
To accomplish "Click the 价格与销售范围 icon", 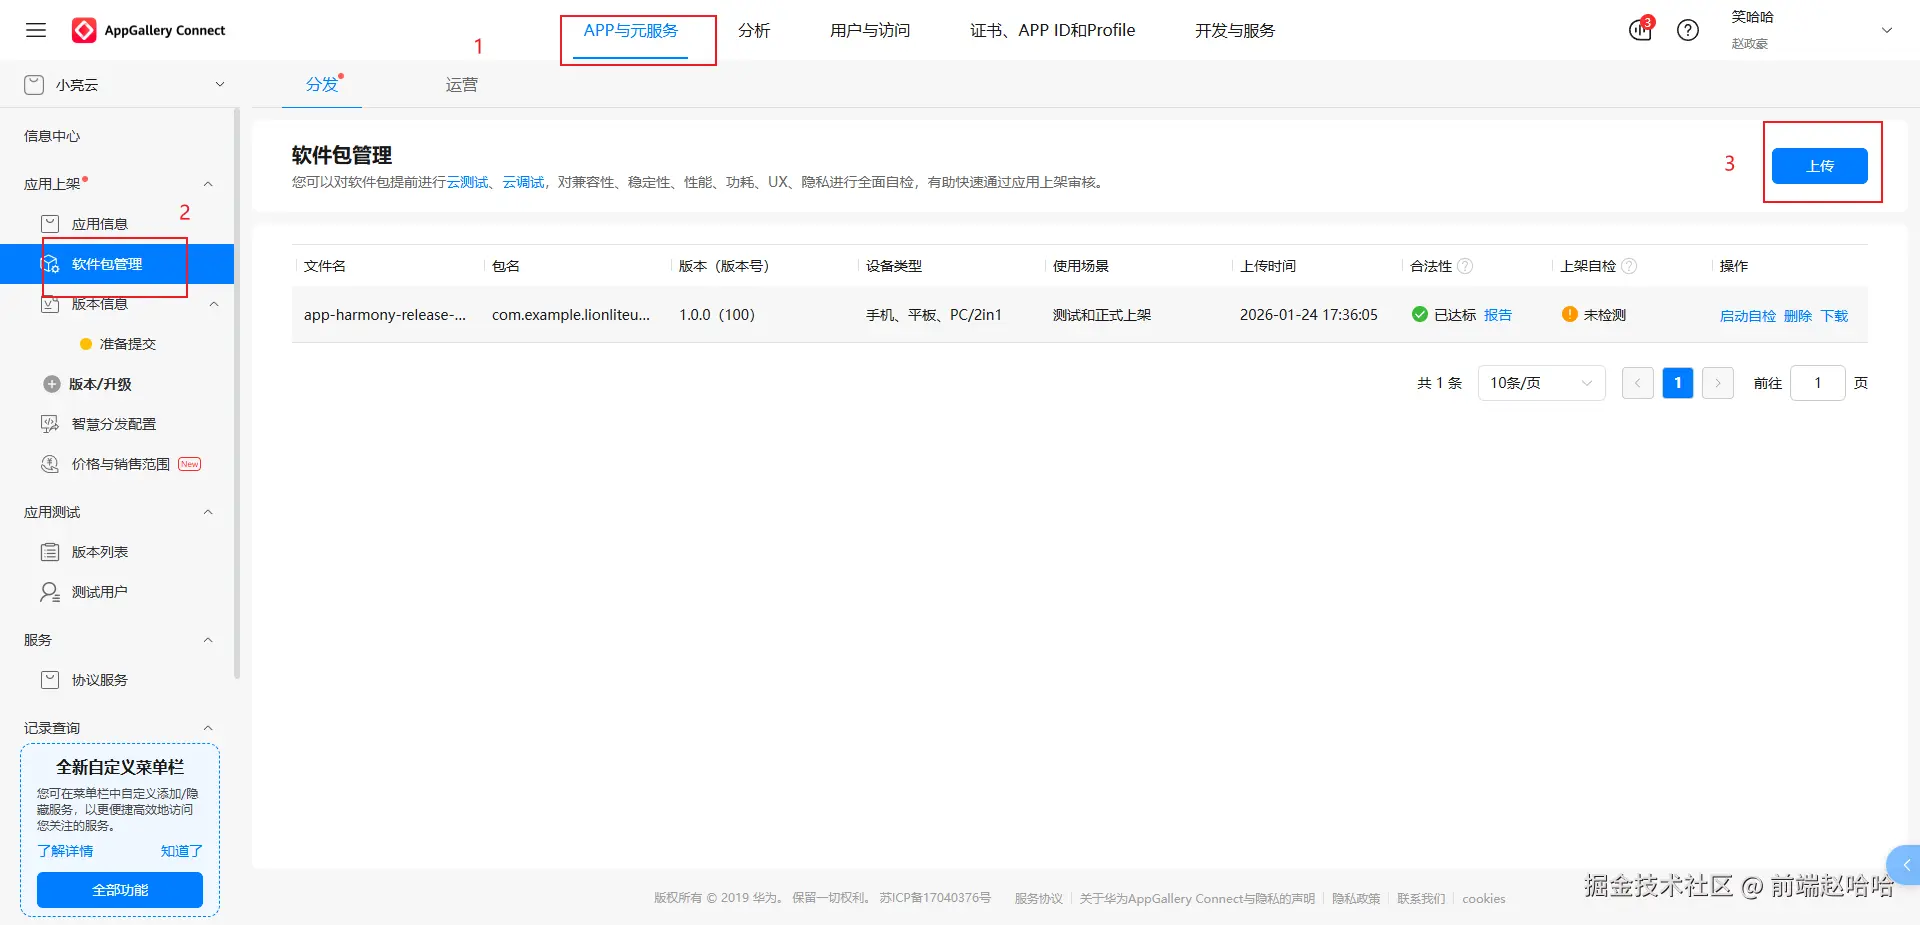I will [x=49, y=464].
